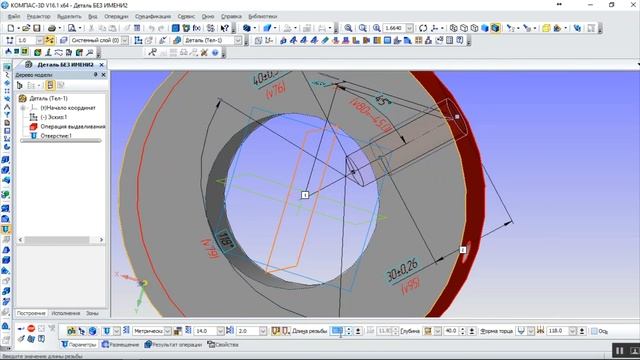
Task: Switch to the Свойства tab
Action: (223, 344)
